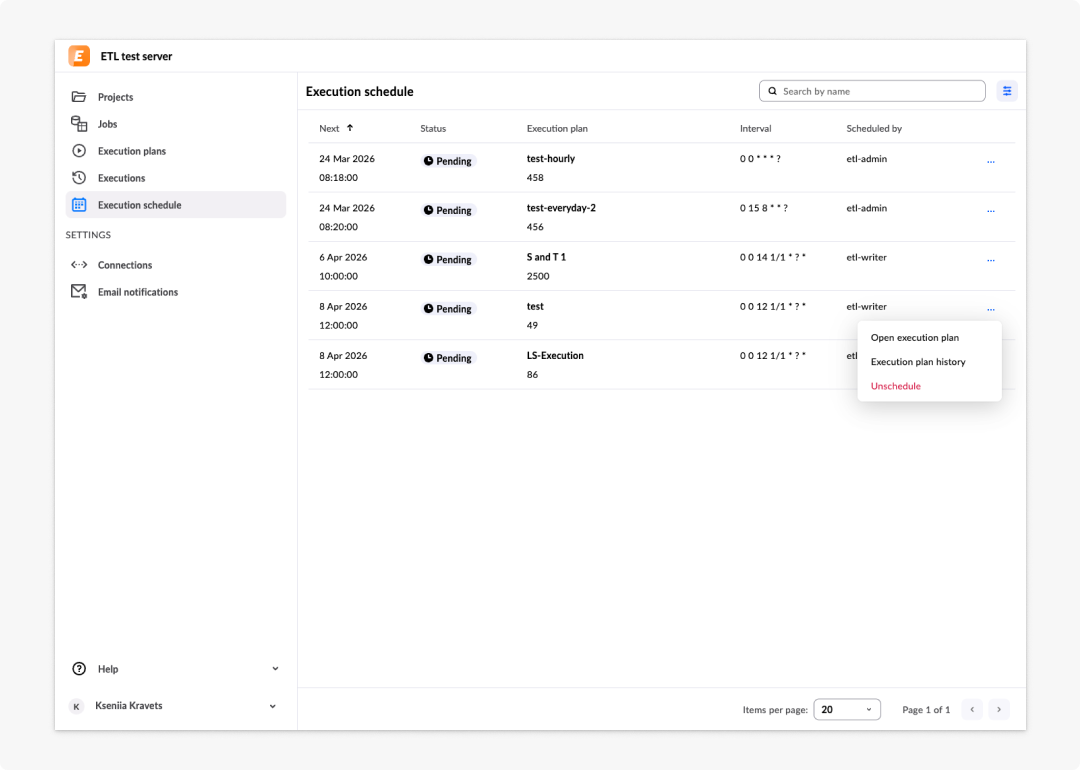Click etl-writer in S and T 1 row
The width and height of the screenshot is (1080, 770).
866,257
